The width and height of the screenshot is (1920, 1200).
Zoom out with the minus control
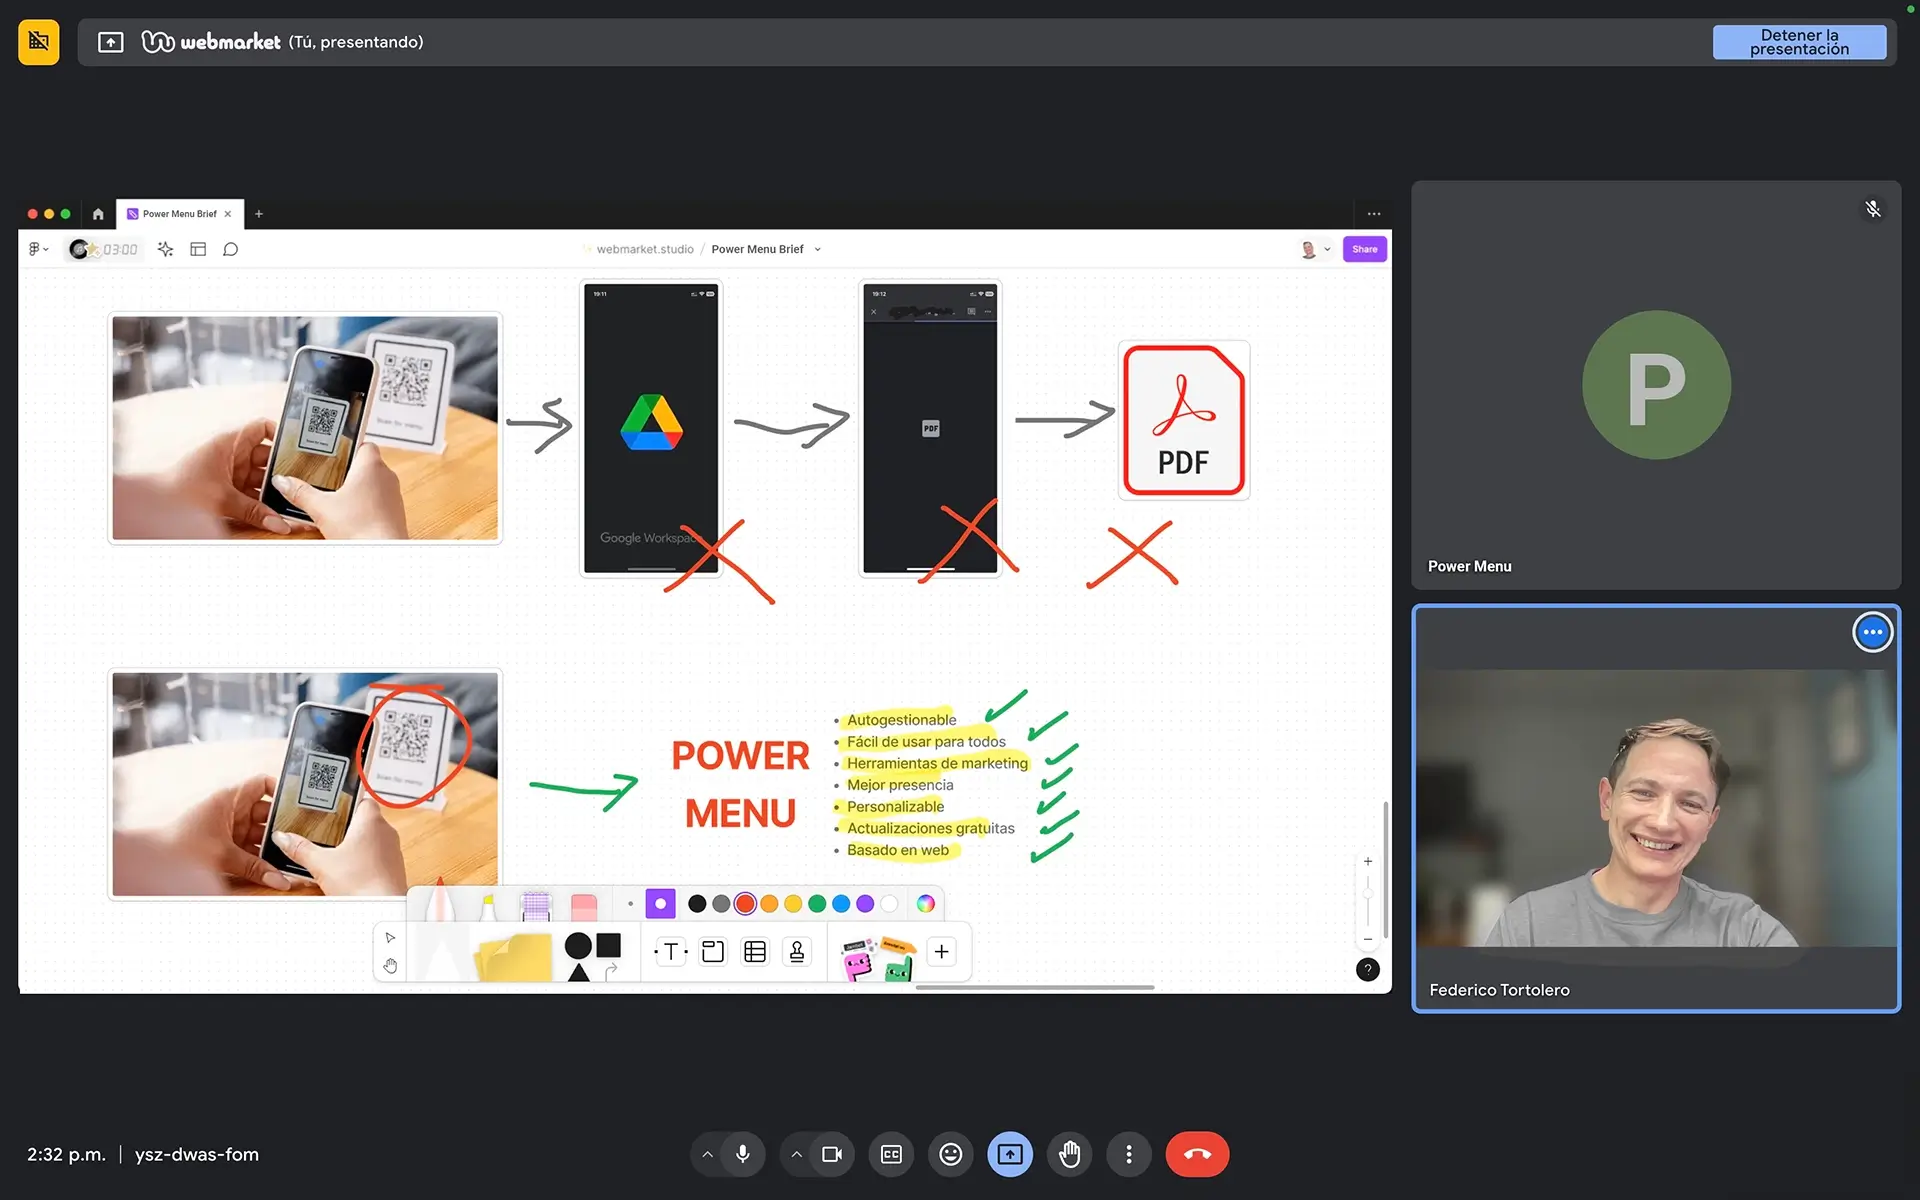tap(1368, 939)
